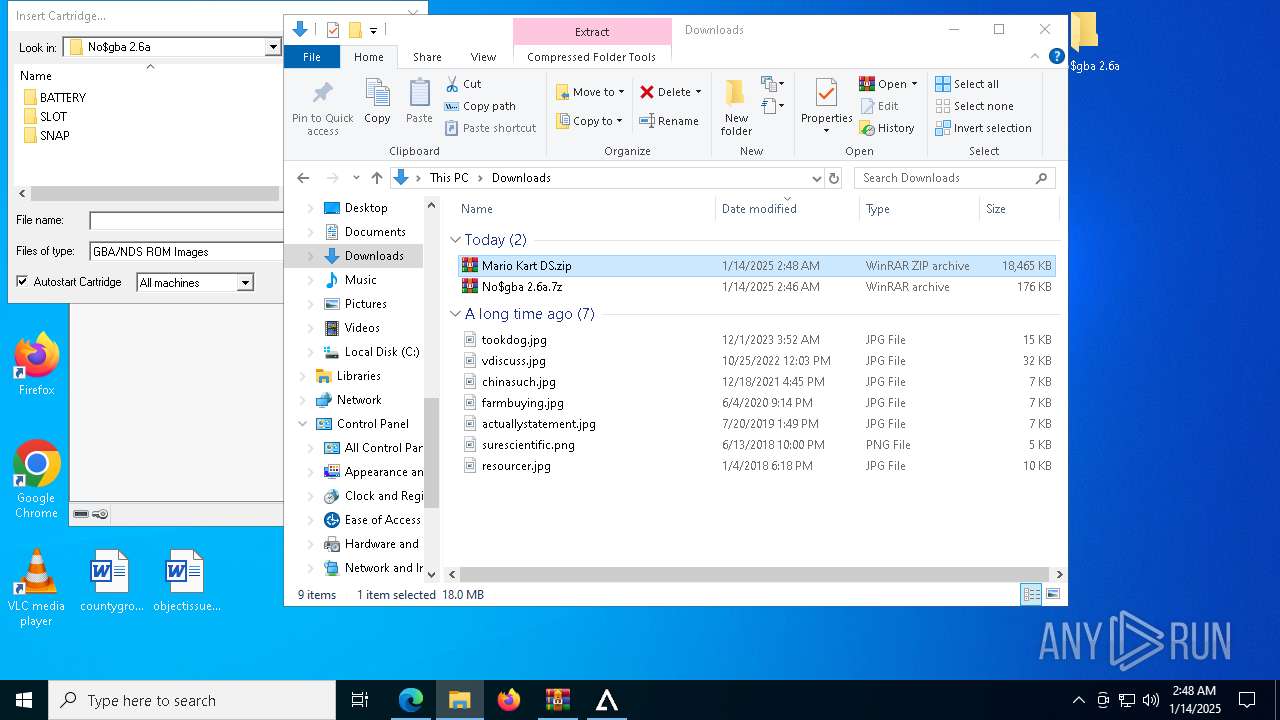Image resolution: width=1280 pixels, height=720 pixels.
Task: Open the Look in folder dropdown
Action: pyautogui.click(x=272, y=47)
